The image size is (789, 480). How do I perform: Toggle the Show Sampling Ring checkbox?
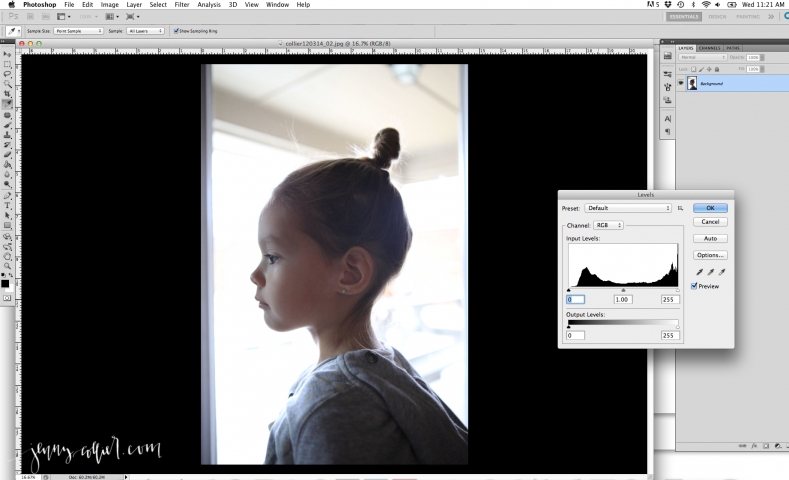pos(177,31)
